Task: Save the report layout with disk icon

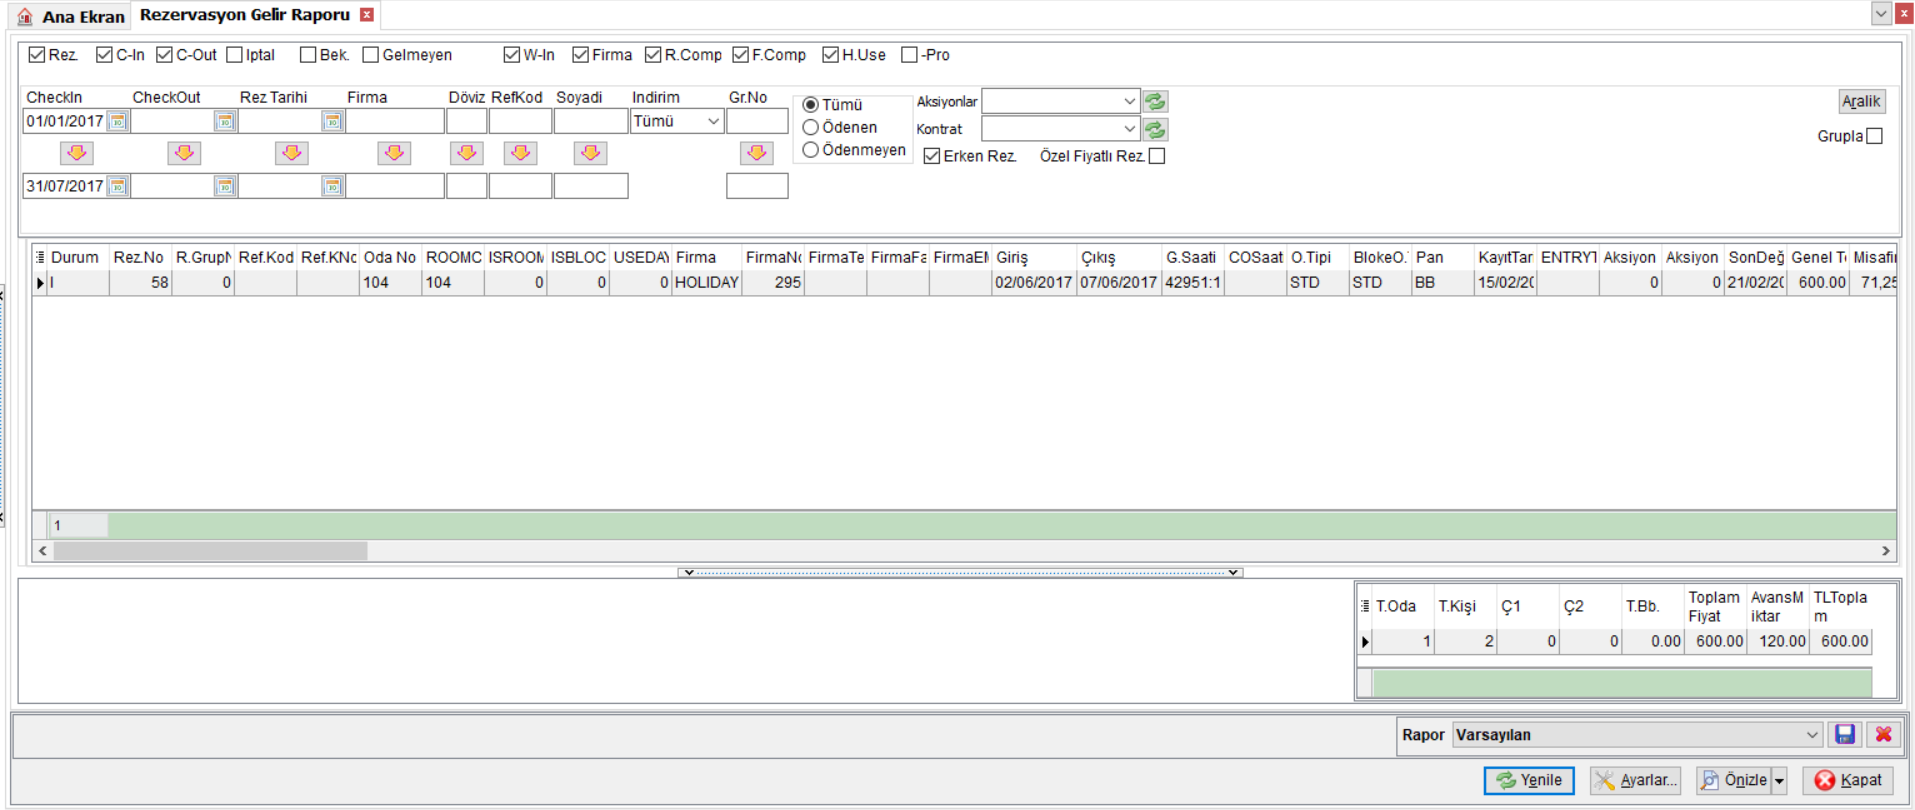Action: (1845, 735)
